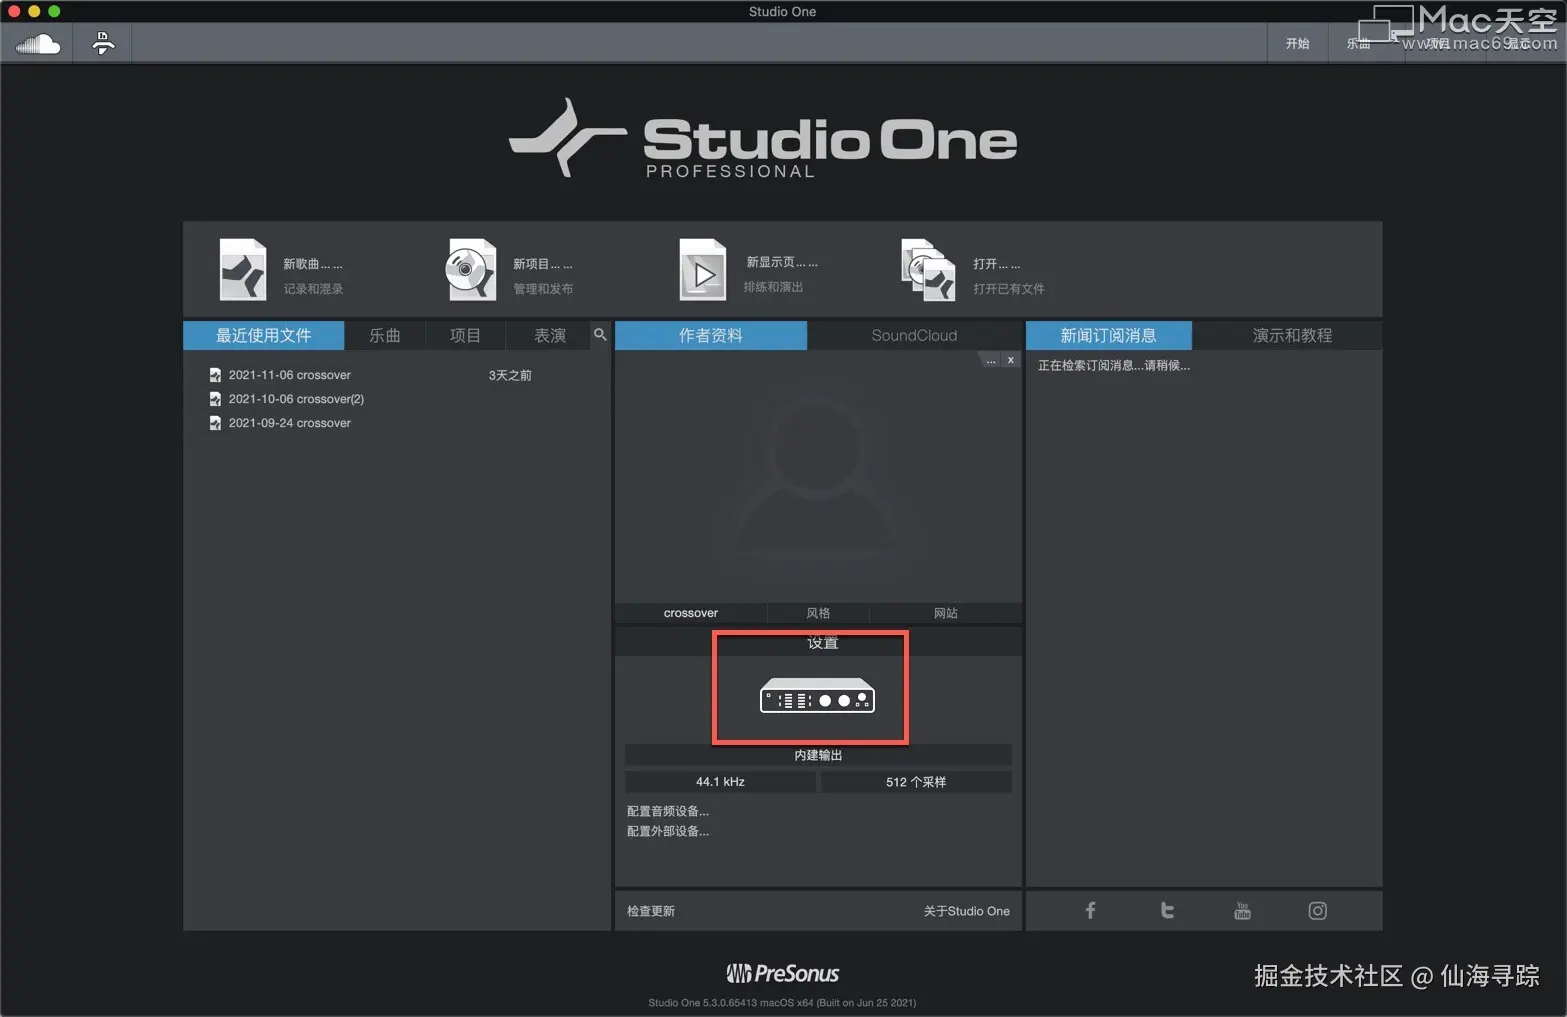The width and height of the screenshot is (1567, 1017).
Task: Open the YouTube link icon
Action: (x=1242, y=910)
